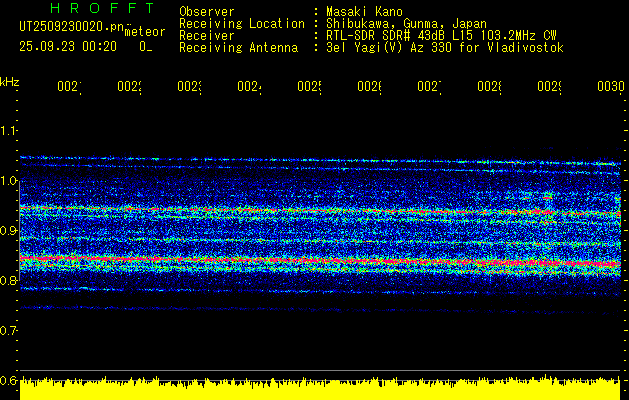Click the 3el Yagi(V) Az 330 antenna text

click(445, 48)
